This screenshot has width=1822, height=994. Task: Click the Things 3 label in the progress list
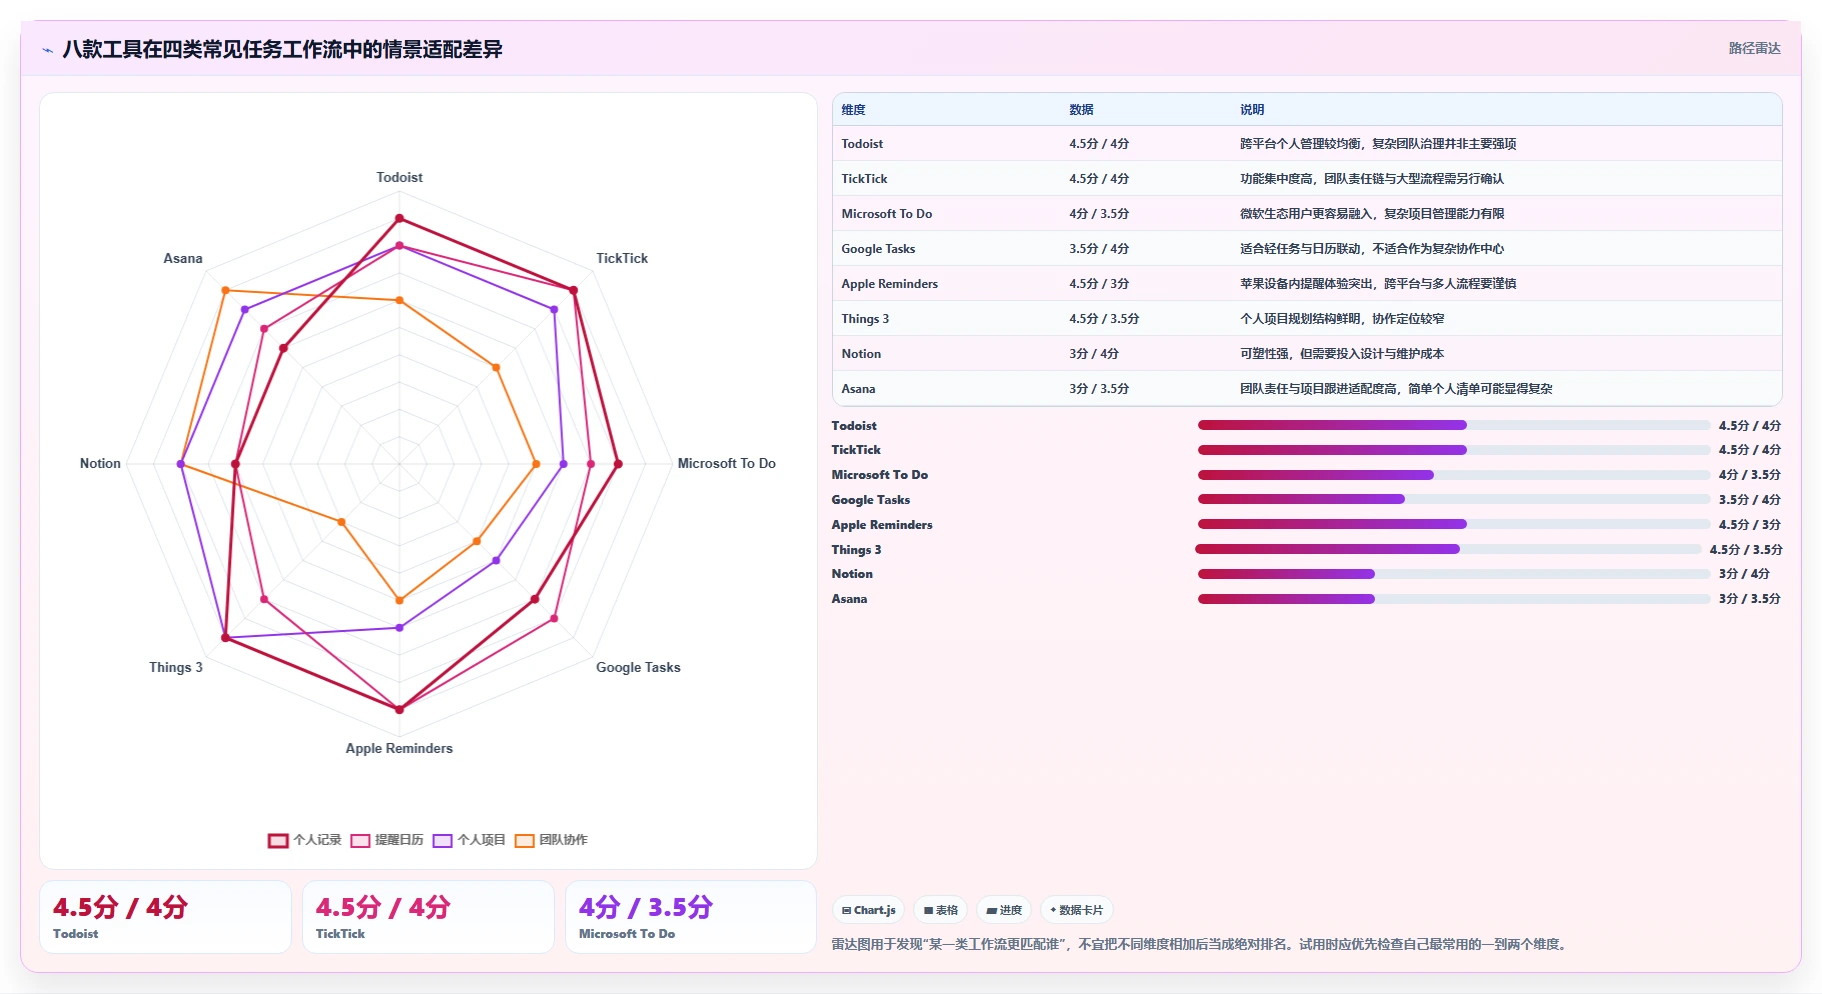point(856,550)
